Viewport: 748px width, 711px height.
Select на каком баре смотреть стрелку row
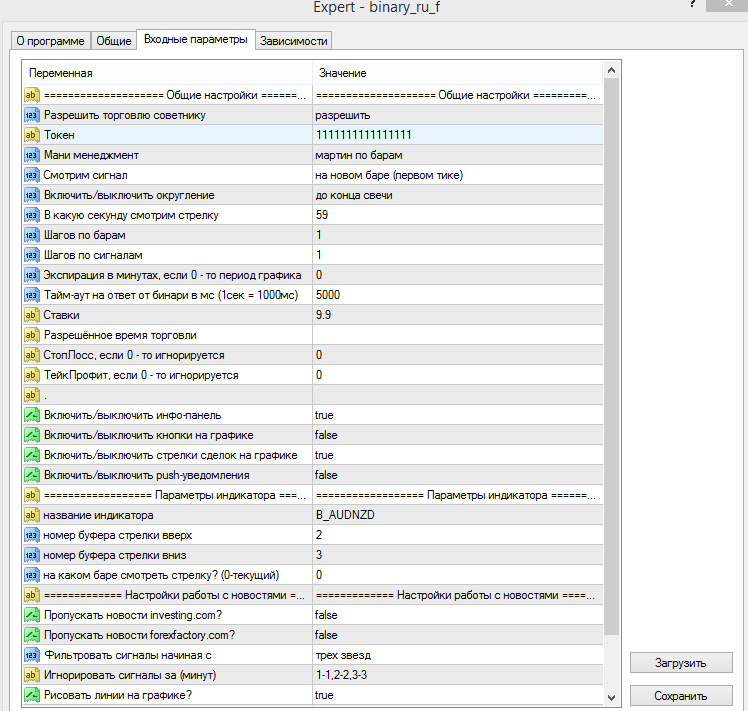pyautogui.click(x=313, y=575)
